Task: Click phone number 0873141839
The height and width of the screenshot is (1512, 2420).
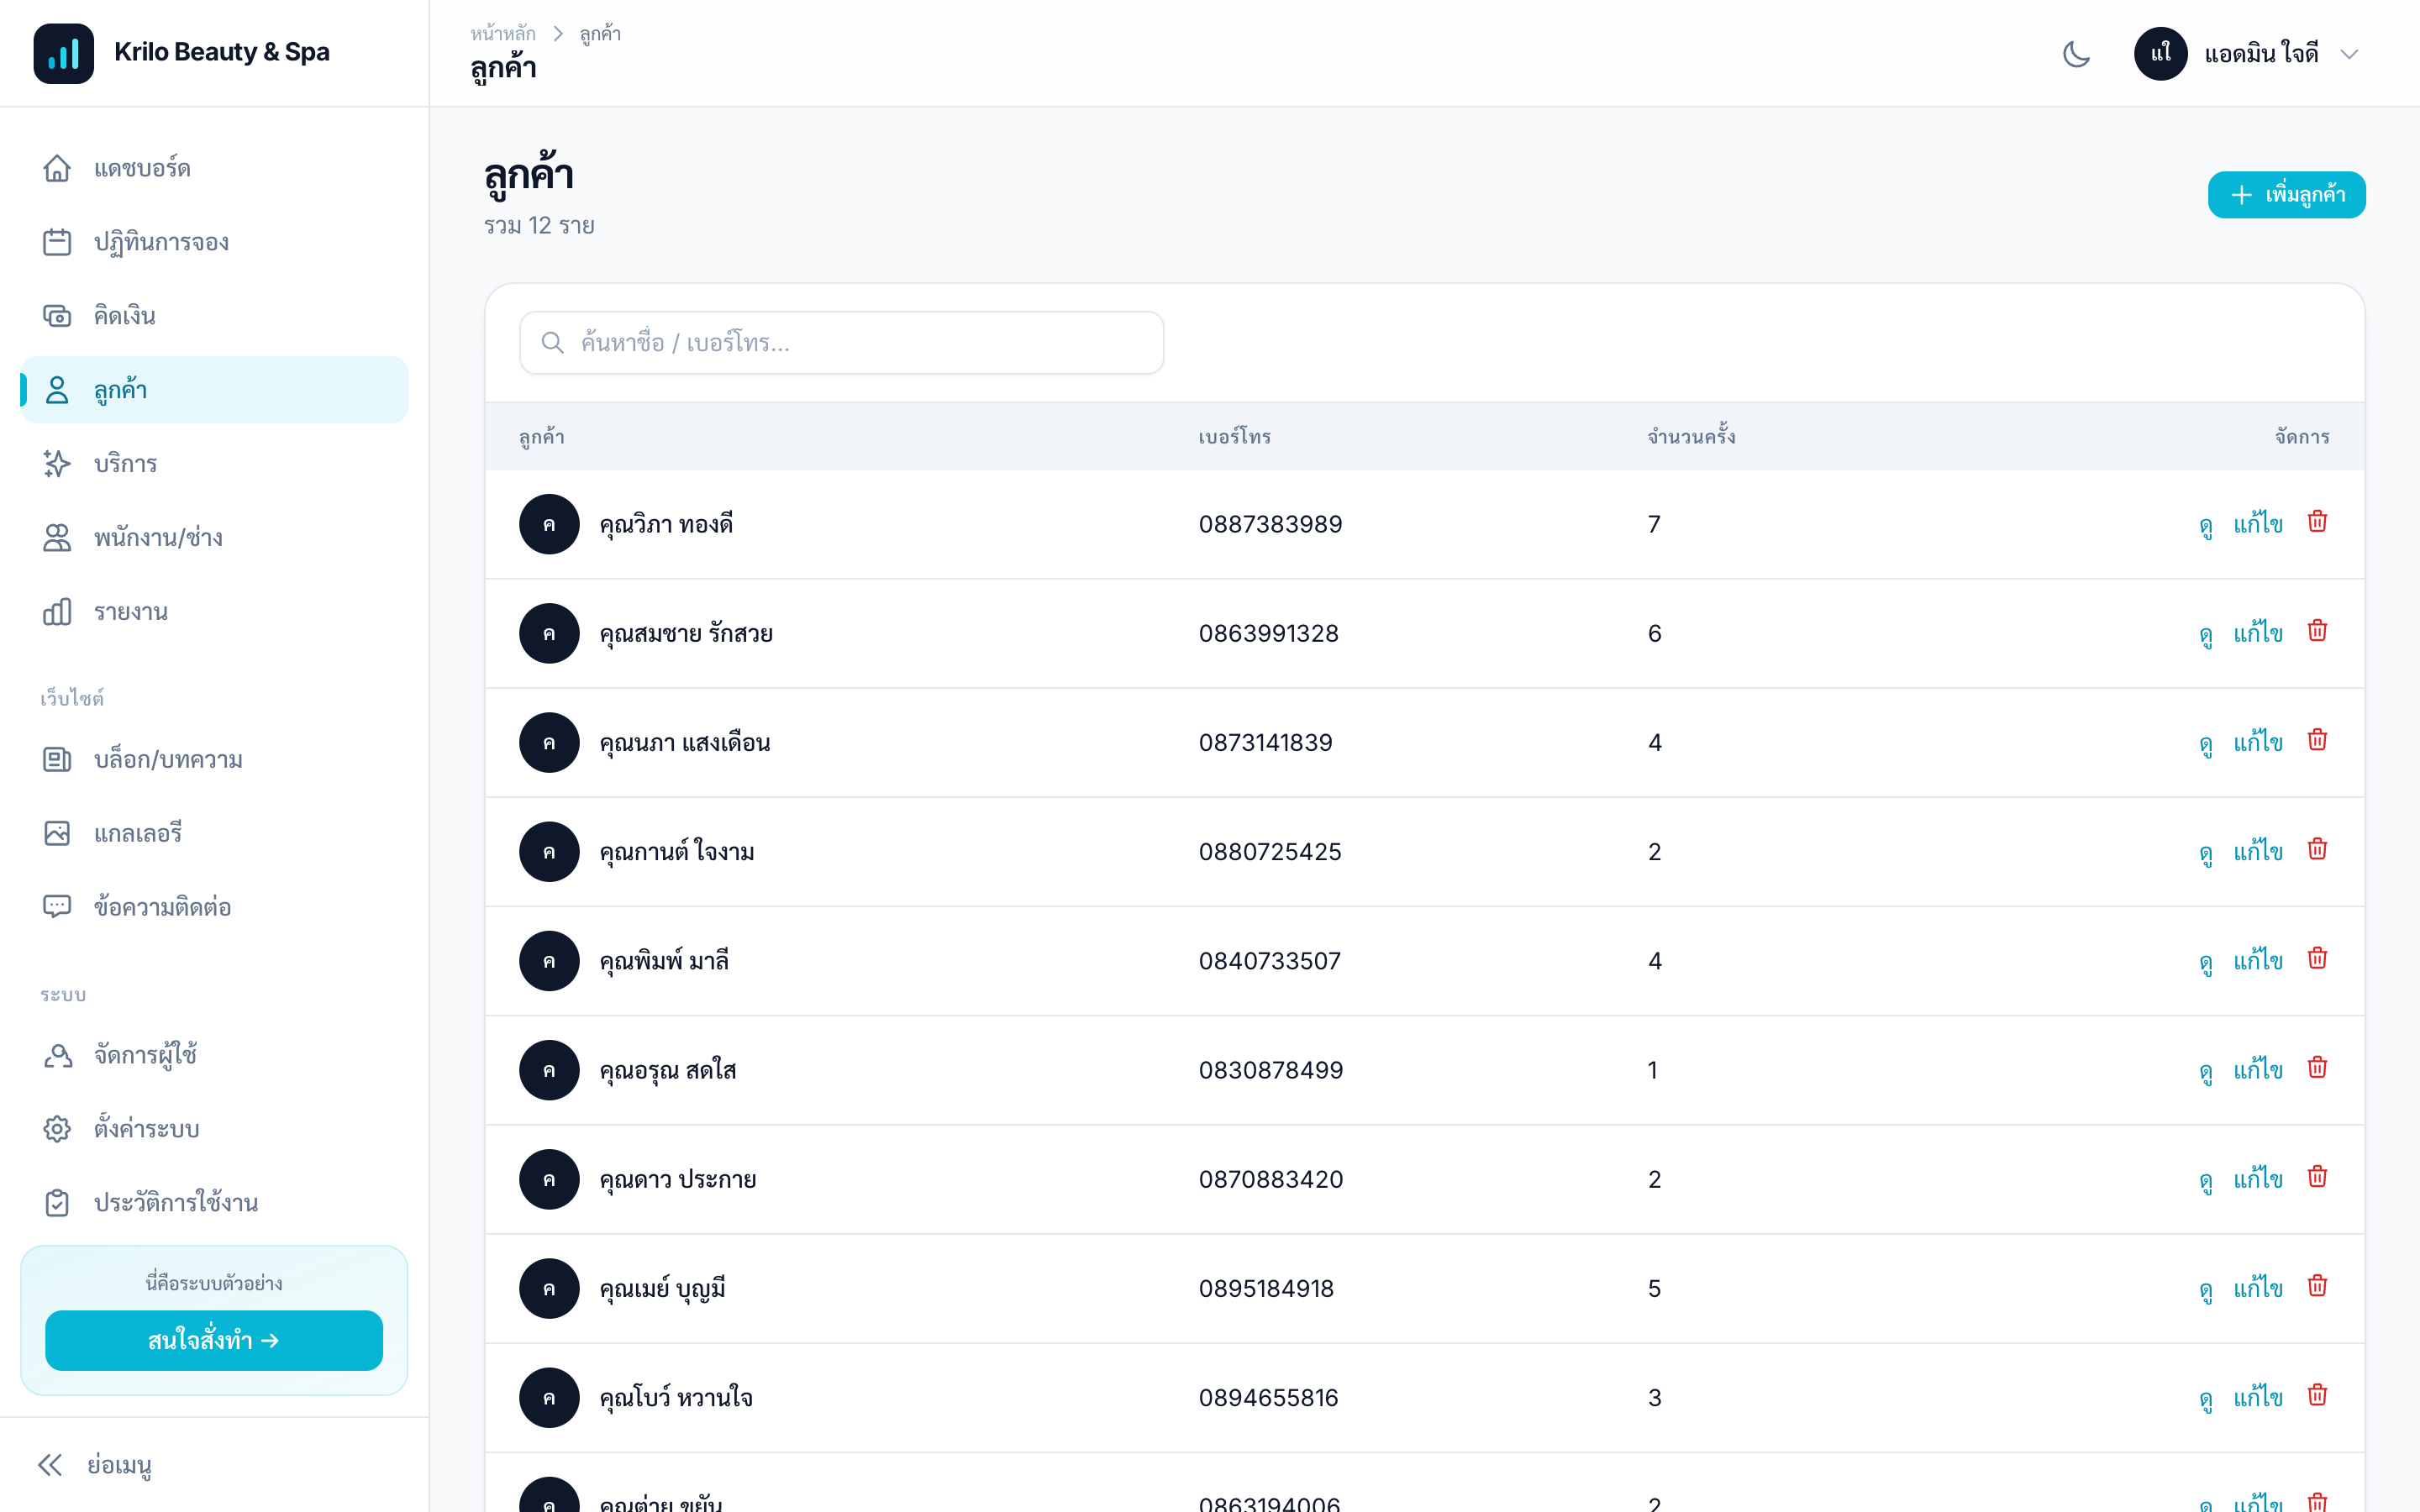Action: point(1265,742)
